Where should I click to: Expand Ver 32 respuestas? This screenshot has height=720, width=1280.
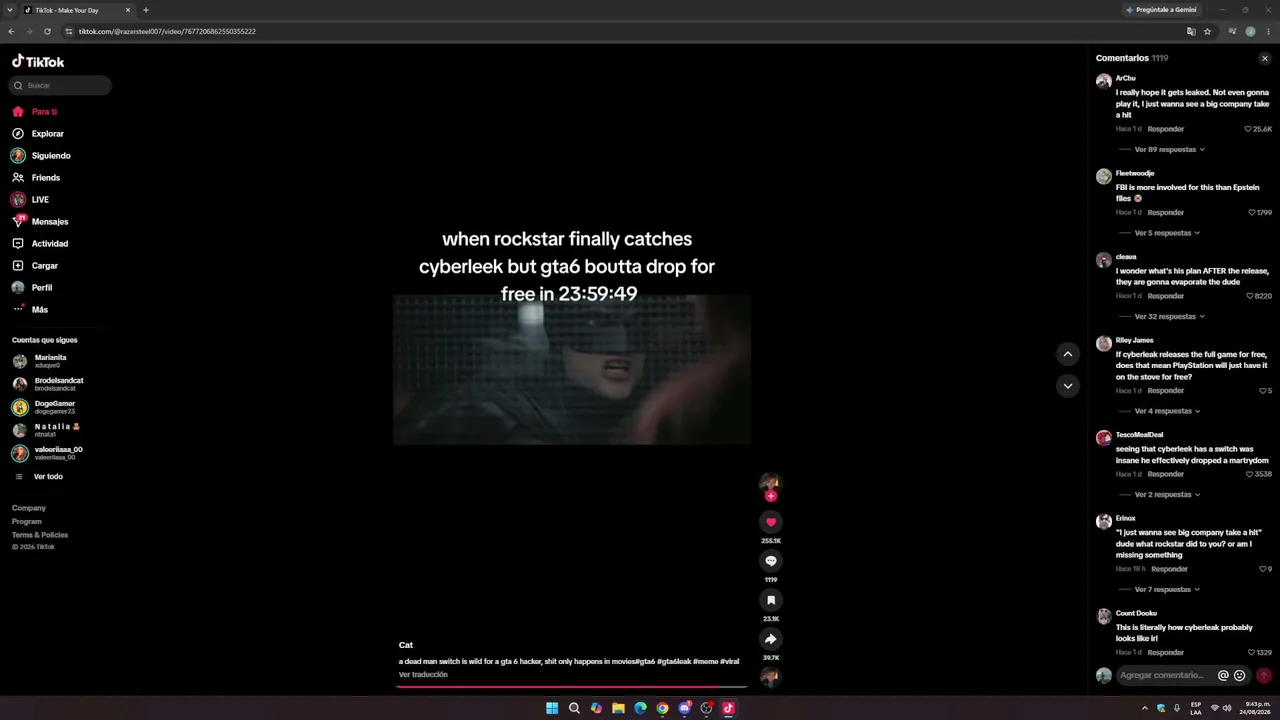[x=1169, y=317]
